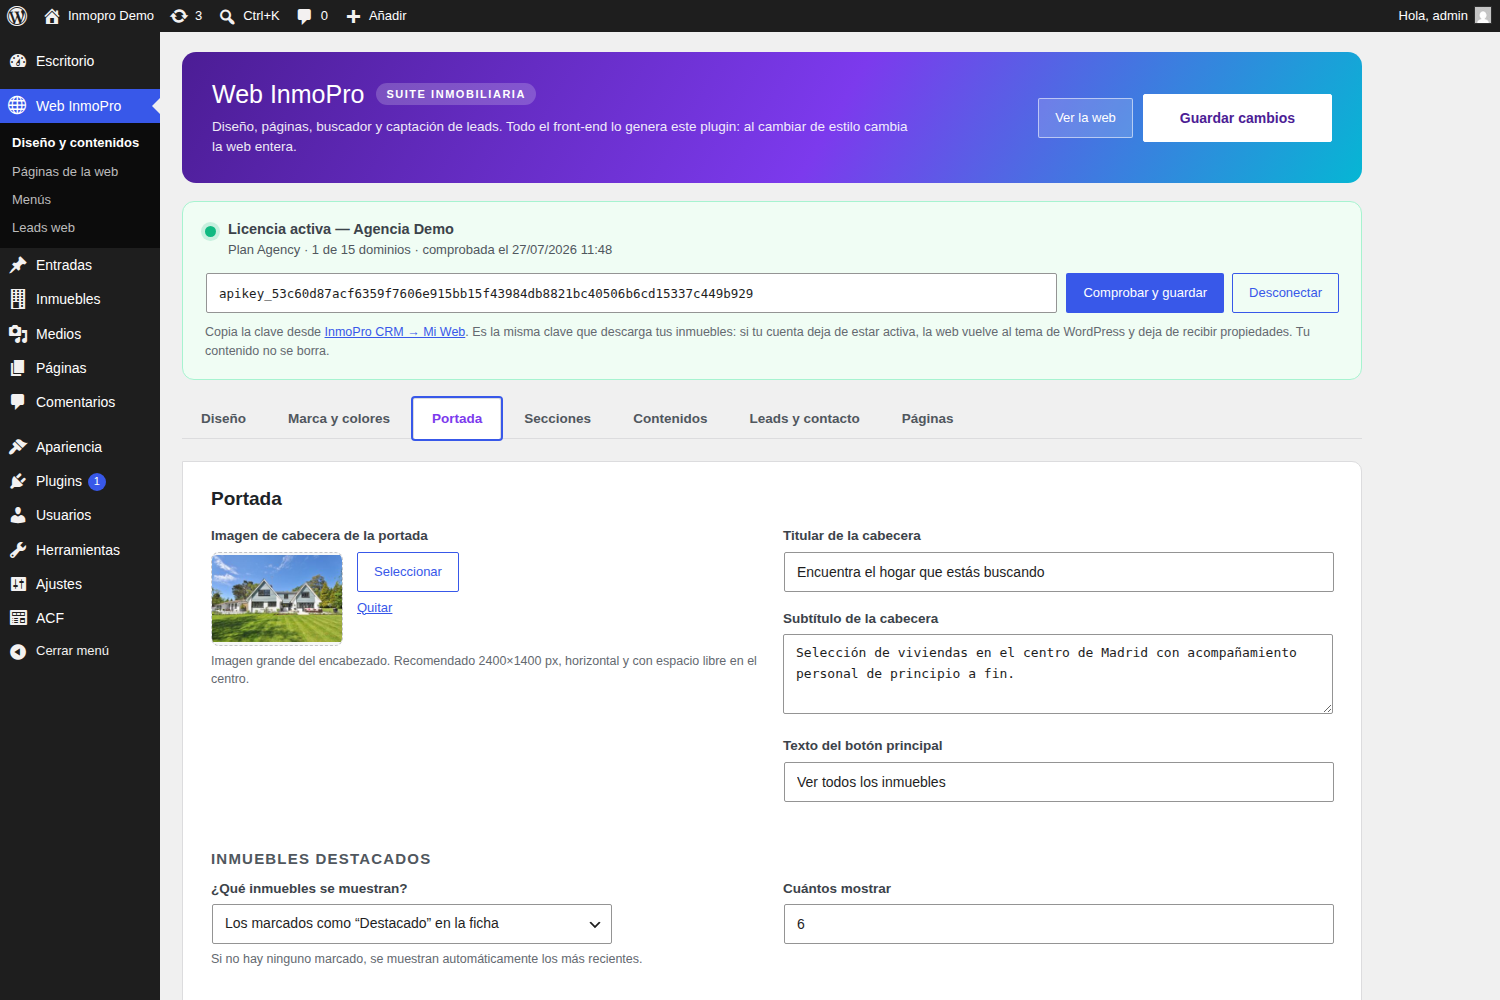
Task: Open the comments bubble icon in the admin bar
Action: point(304,16)
